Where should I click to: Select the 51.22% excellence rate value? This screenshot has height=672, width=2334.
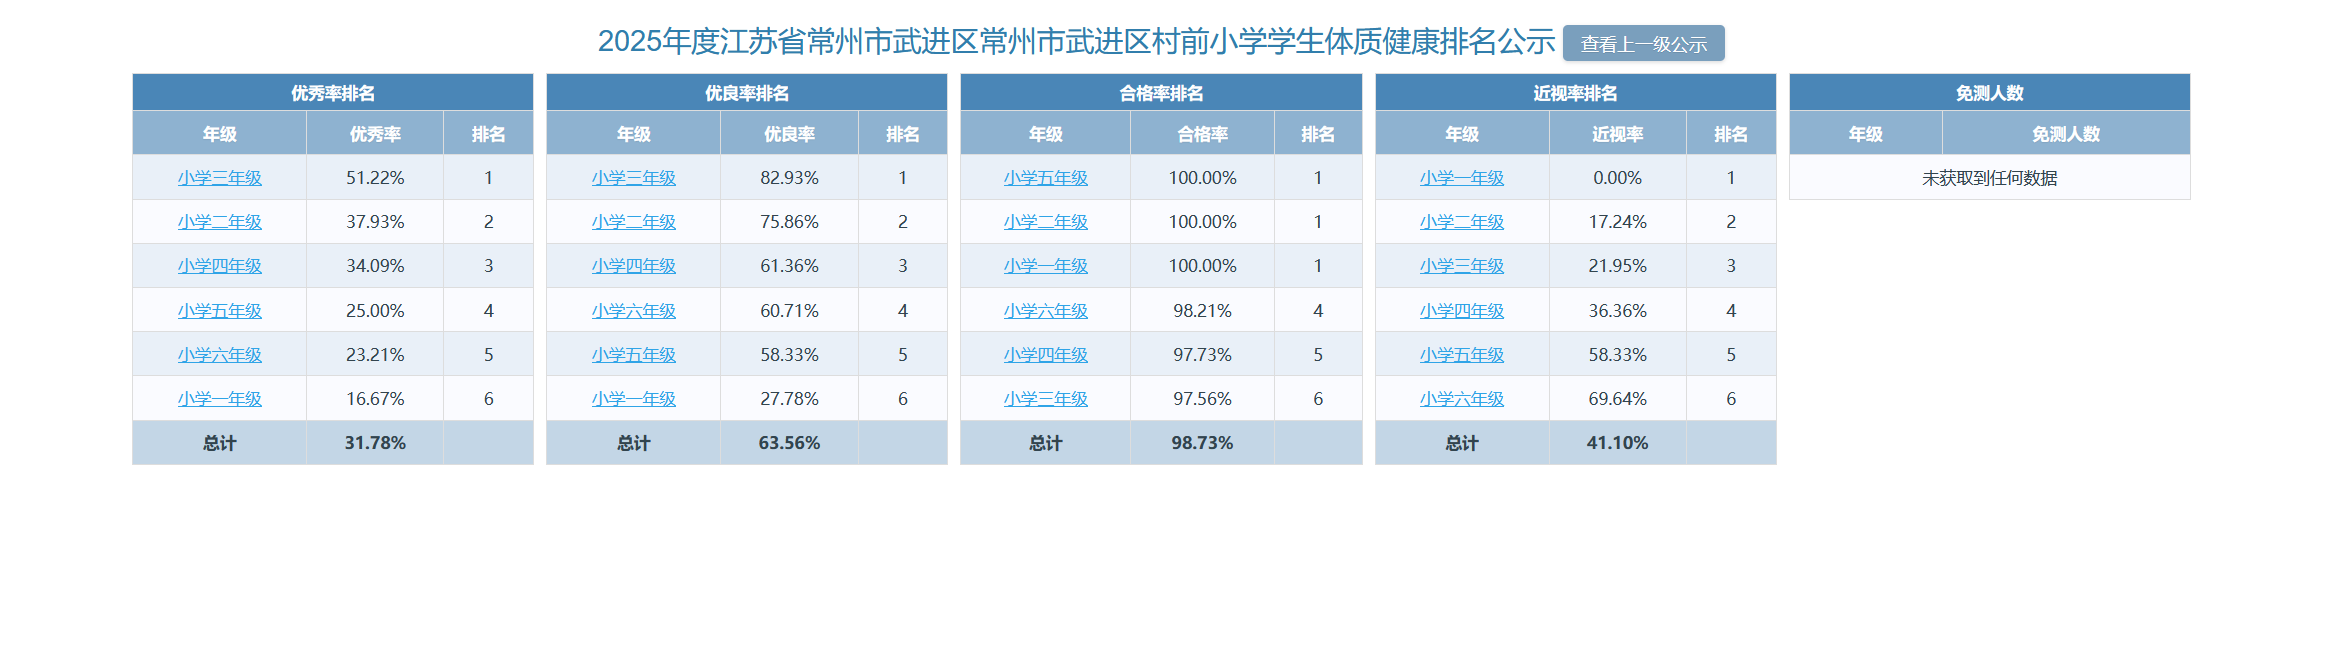pyautogui.click(x=375, y=178)
